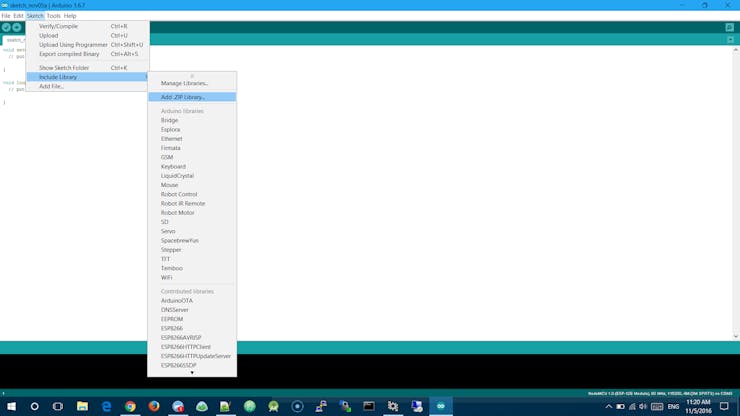Click the Verify checkmark toolbar icon
Image resolution: width=740 pixels, height=416 pixels.
(x=6, y=27)
